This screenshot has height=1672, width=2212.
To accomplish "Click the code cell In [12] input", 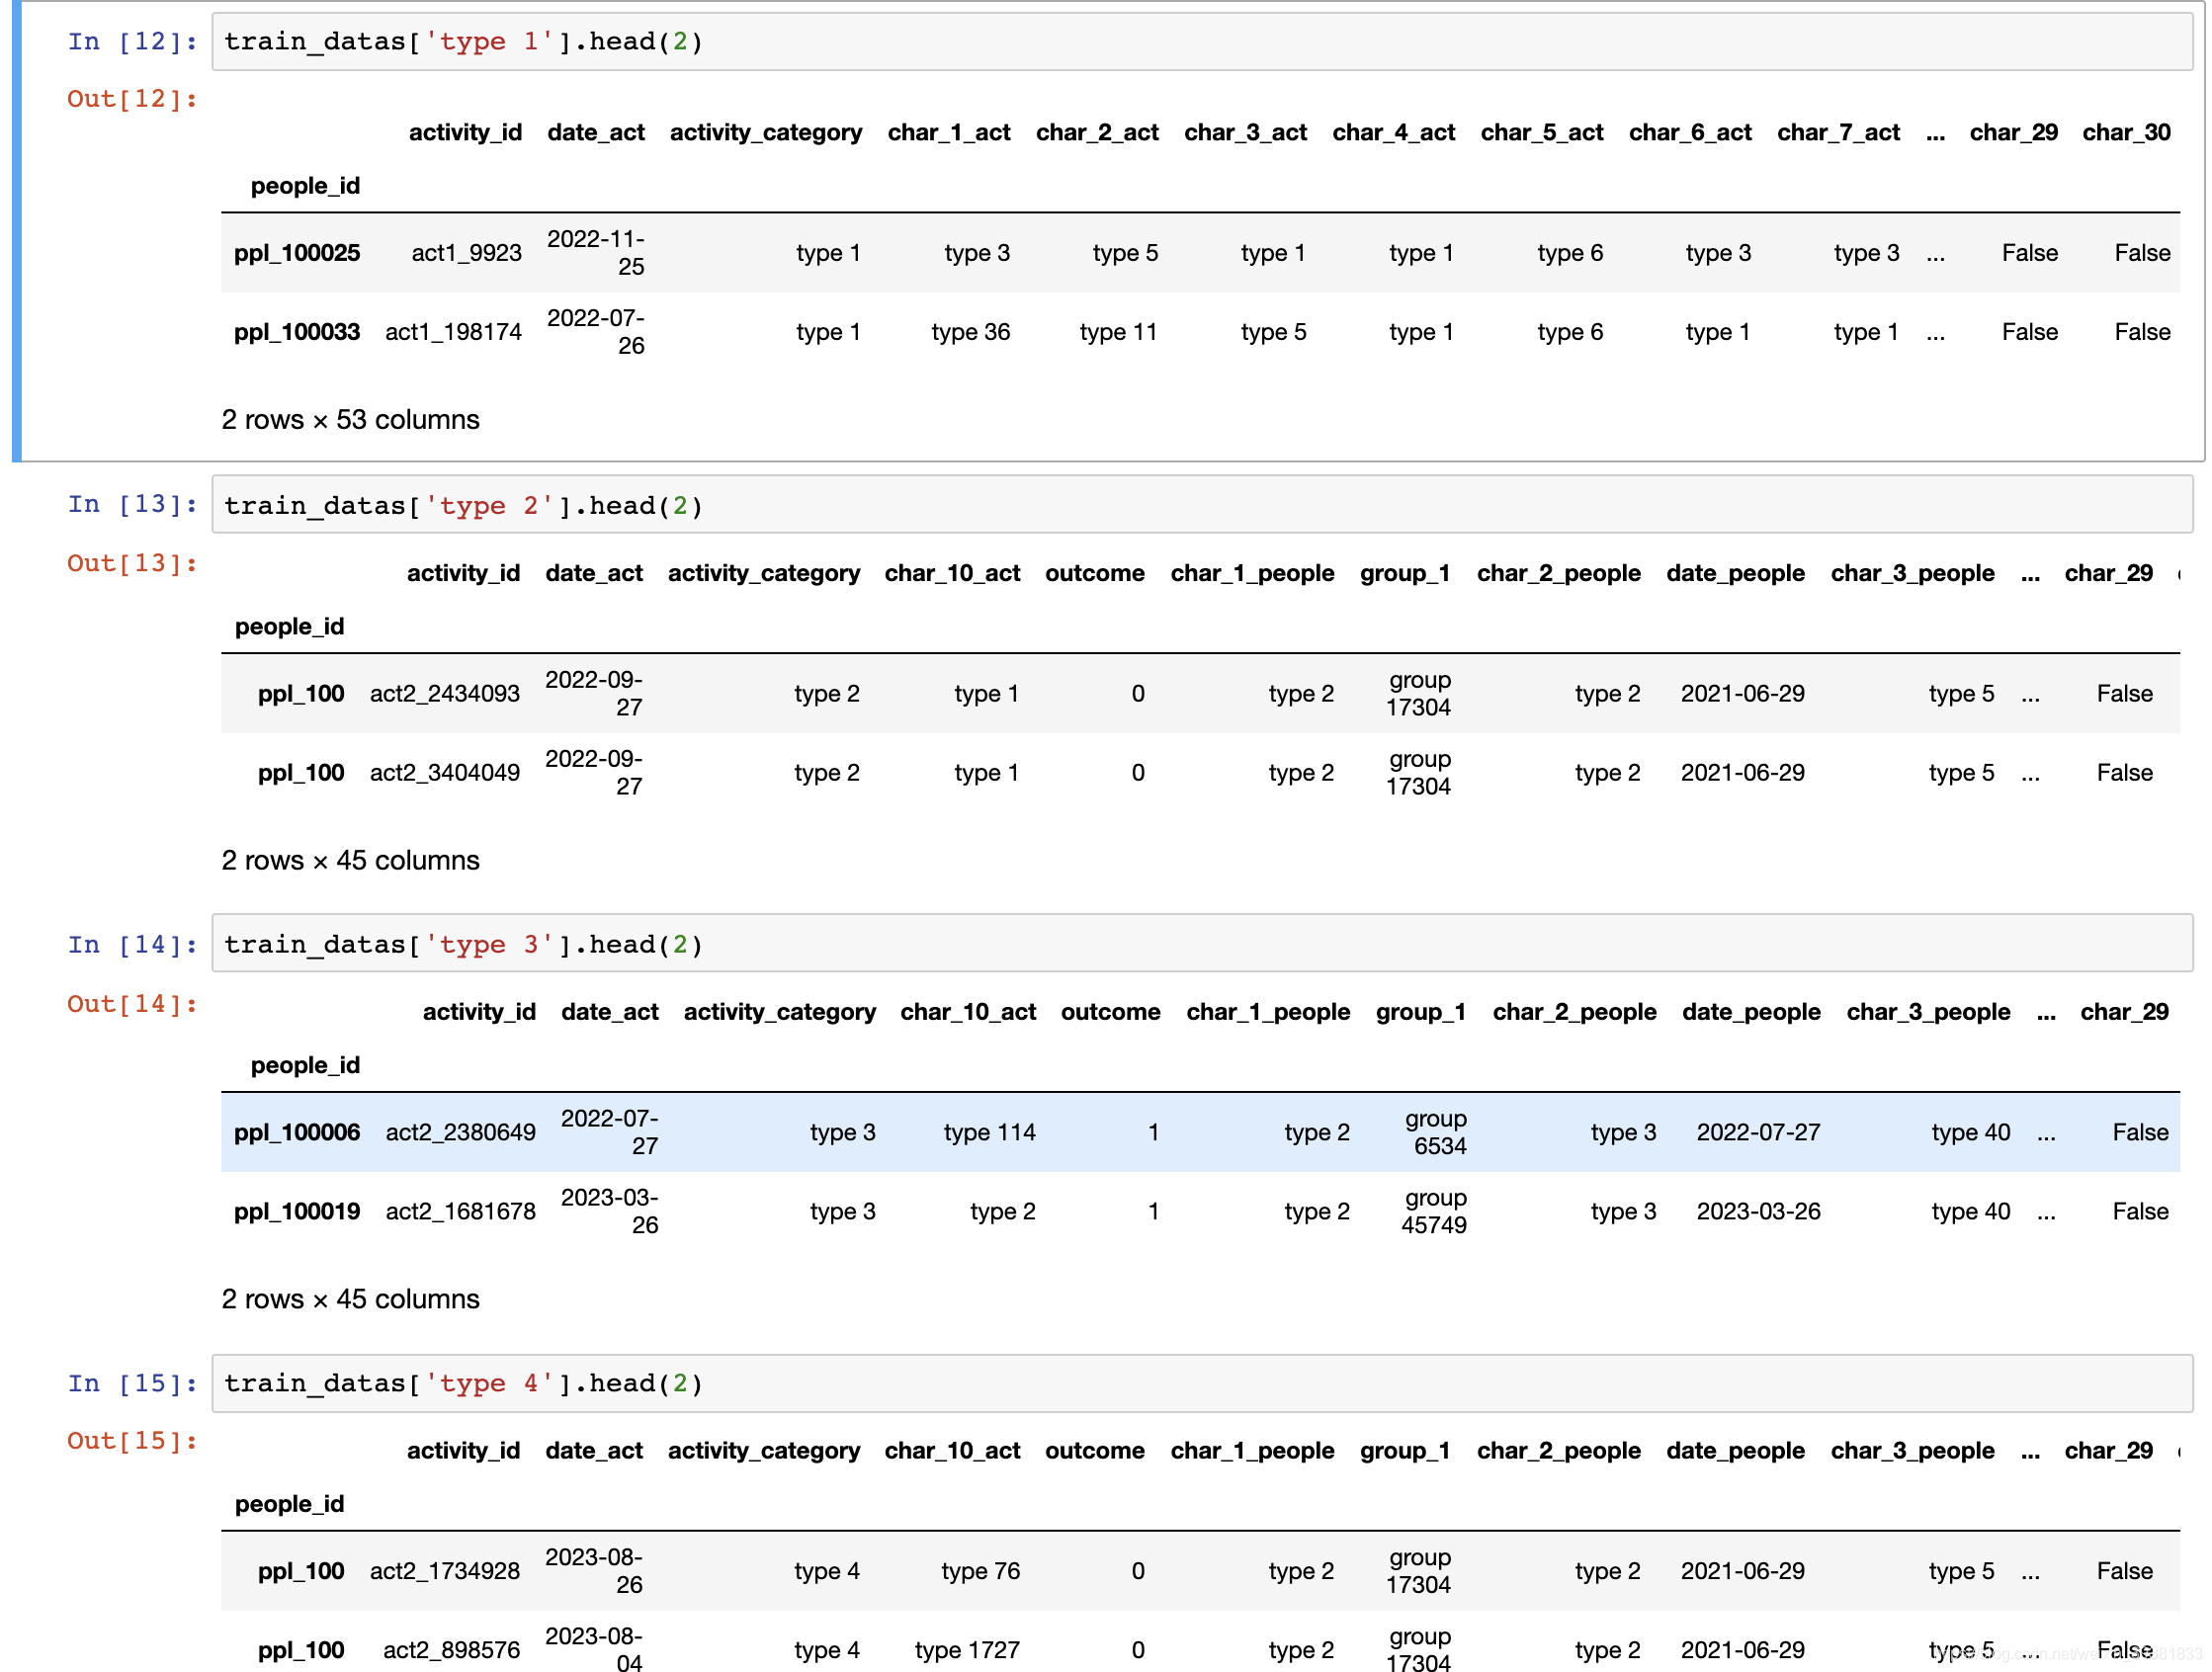I will [1202, 42].
